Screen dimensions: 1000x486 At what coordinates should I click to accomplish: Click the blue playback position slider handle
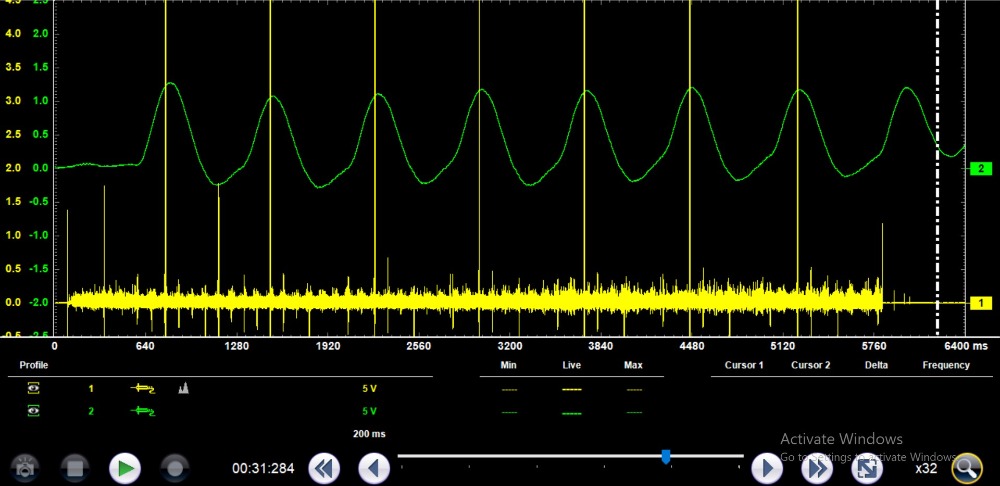point(666,457)
